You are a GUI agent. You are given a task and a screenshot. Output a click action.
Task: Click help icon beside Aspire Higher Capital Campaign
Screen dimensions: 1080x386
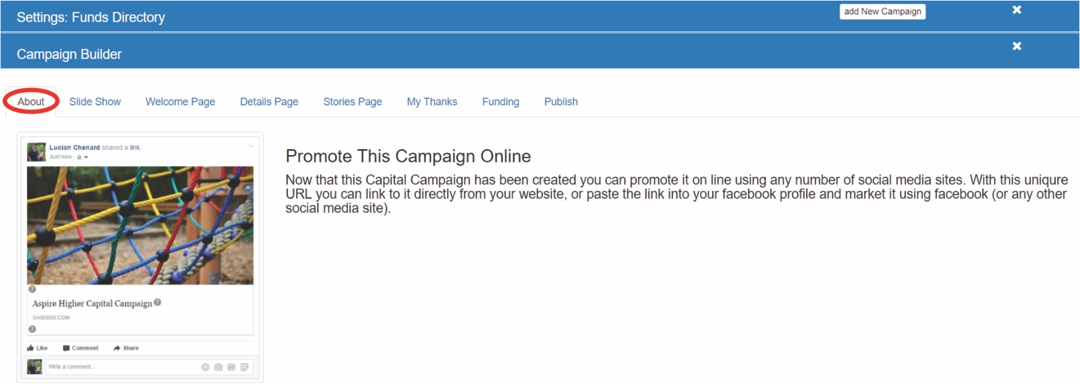pyautogui.click(x=158, y=302)
